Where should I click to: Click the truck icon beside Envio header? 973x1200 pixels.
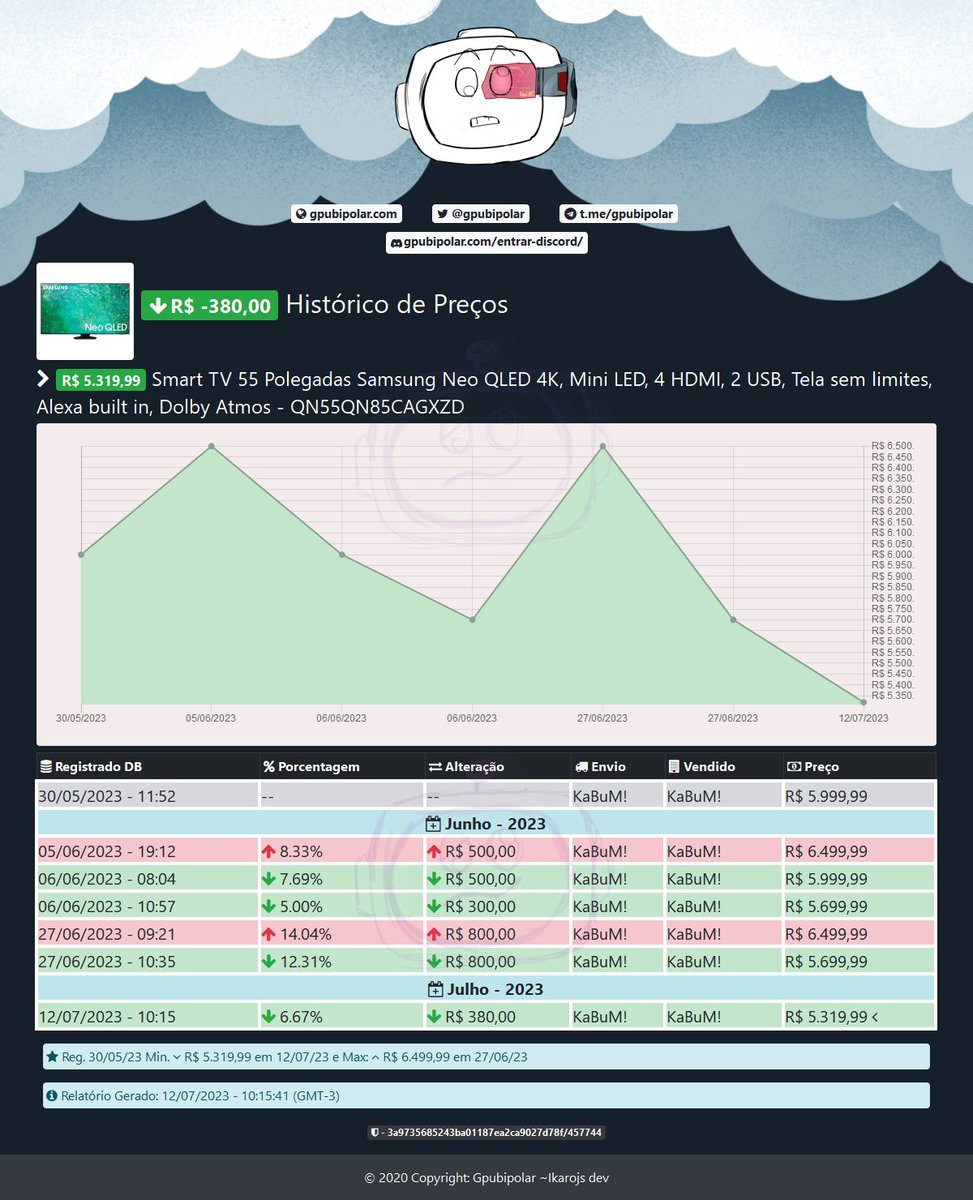click(581, 767)
